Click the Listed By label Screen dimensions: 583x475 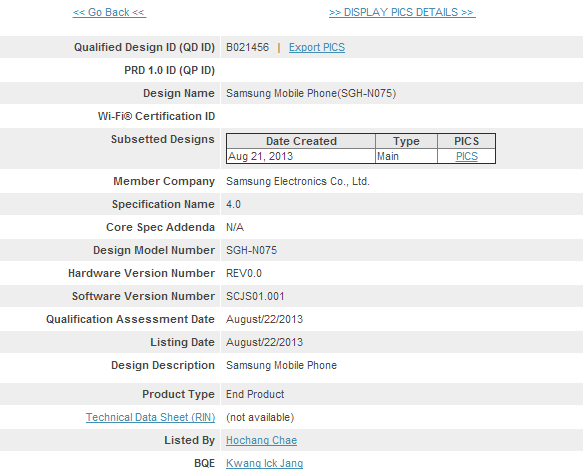click(x=190, y=440)
